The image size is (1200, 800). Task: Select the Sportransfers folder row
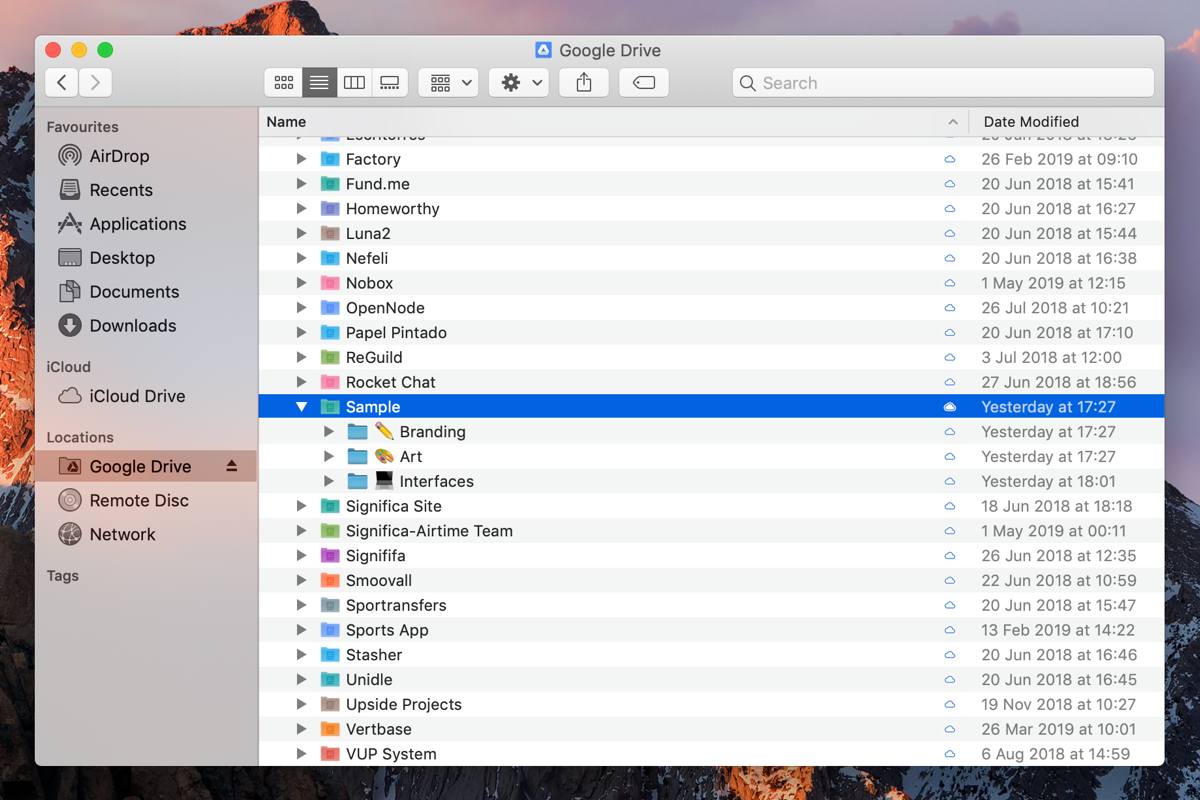click(x=711, y=605)
